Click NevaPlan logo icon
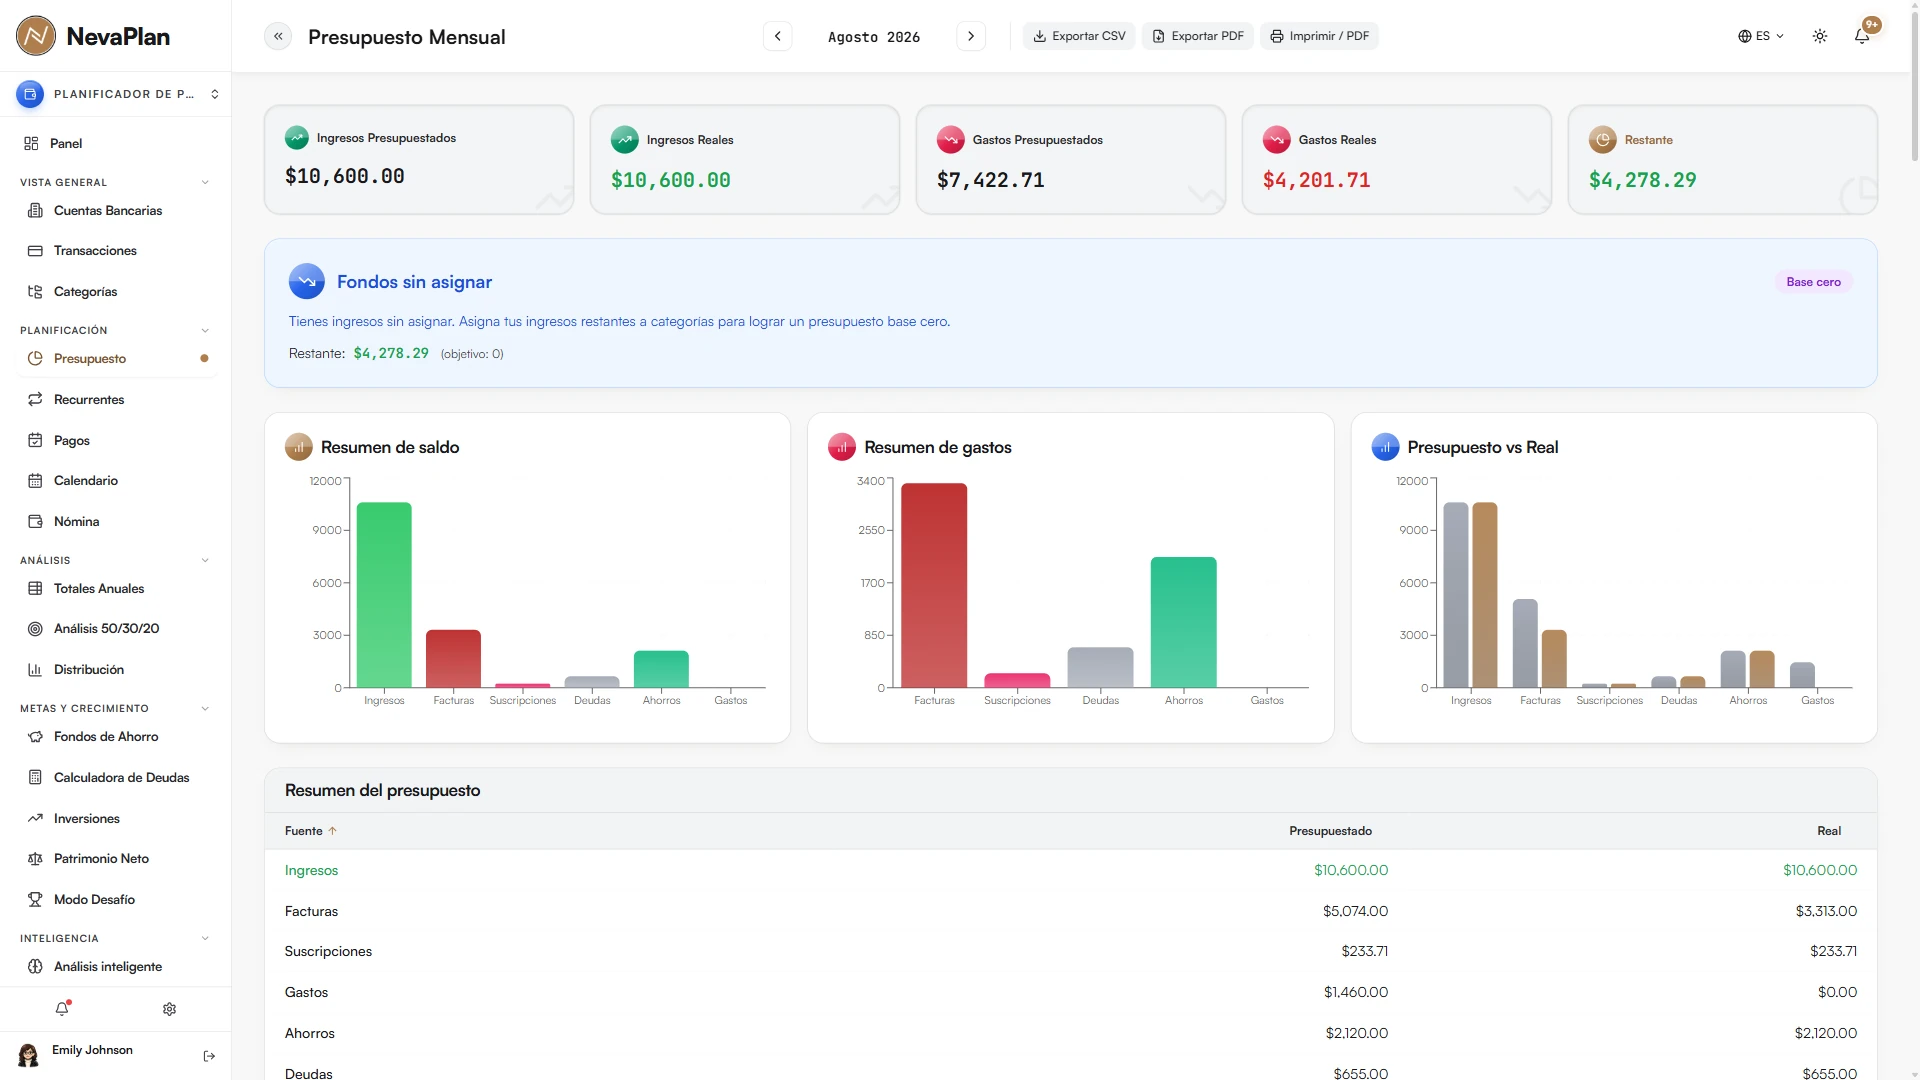The height and width of the screenshot is (1080, 1920). coord(36,36)
